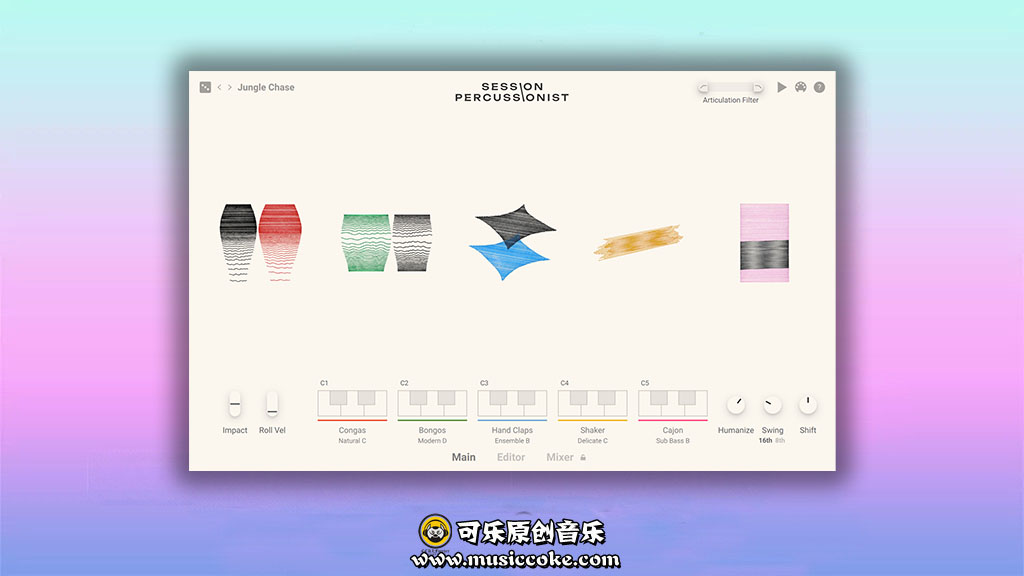Select the red conga drum illustration

[x=280, y=242]
